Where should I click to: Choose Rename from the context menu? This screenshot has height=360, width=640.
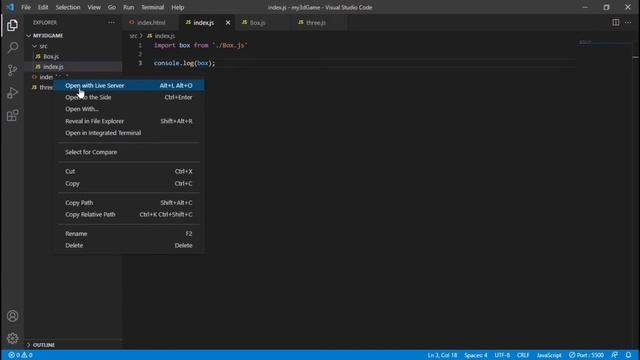[x=129, y=234]
